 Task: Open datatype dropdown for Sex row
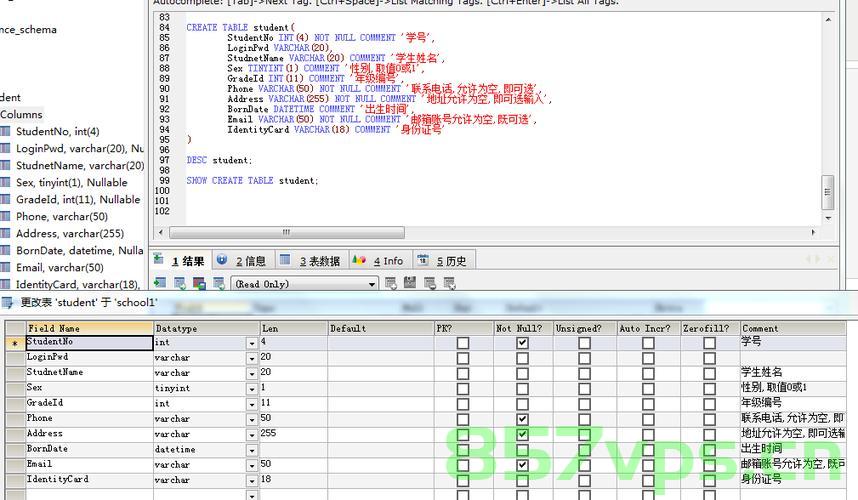[x=252, y=389]
